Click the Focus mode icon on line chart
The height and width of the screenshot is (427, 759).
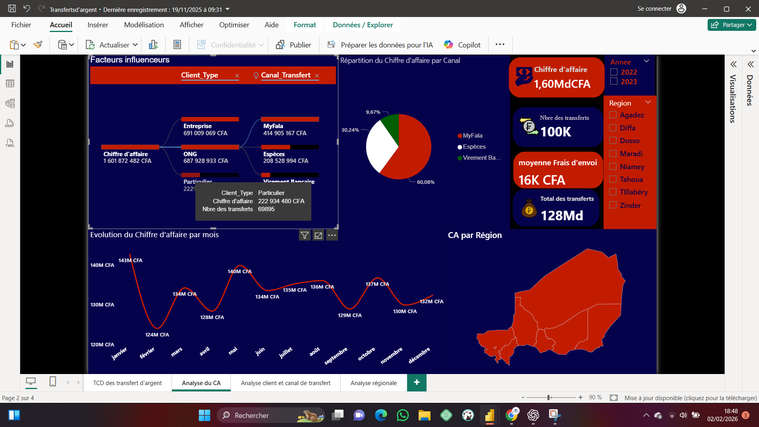point(318,235)
